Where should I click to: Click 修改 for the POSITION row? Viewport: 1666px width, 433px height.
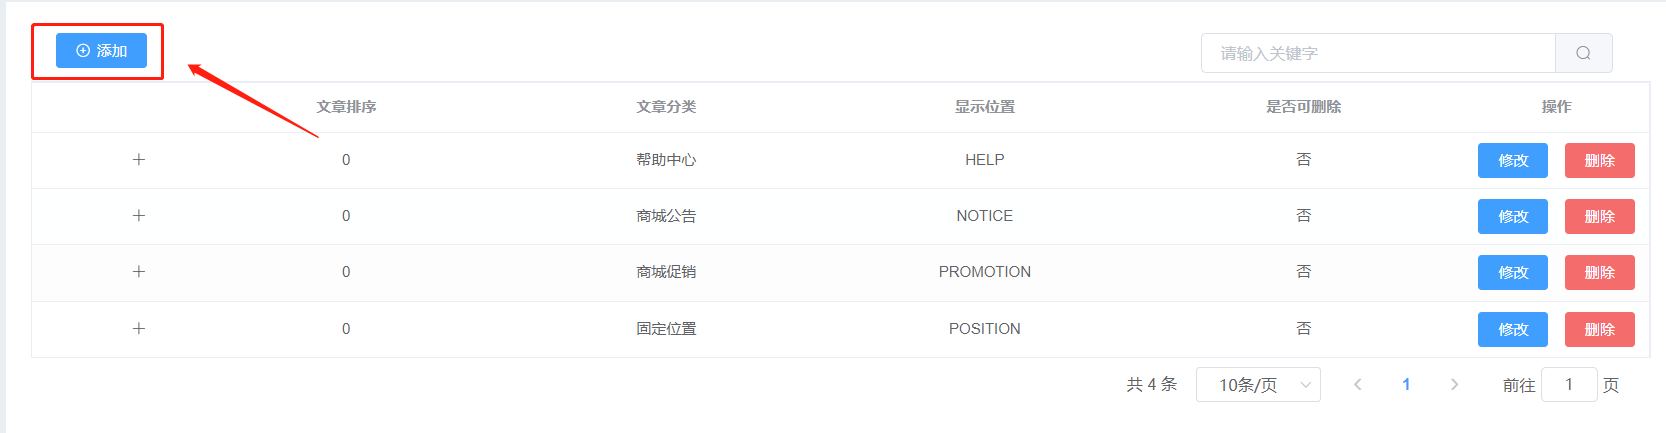click(x=1512, y=329)
